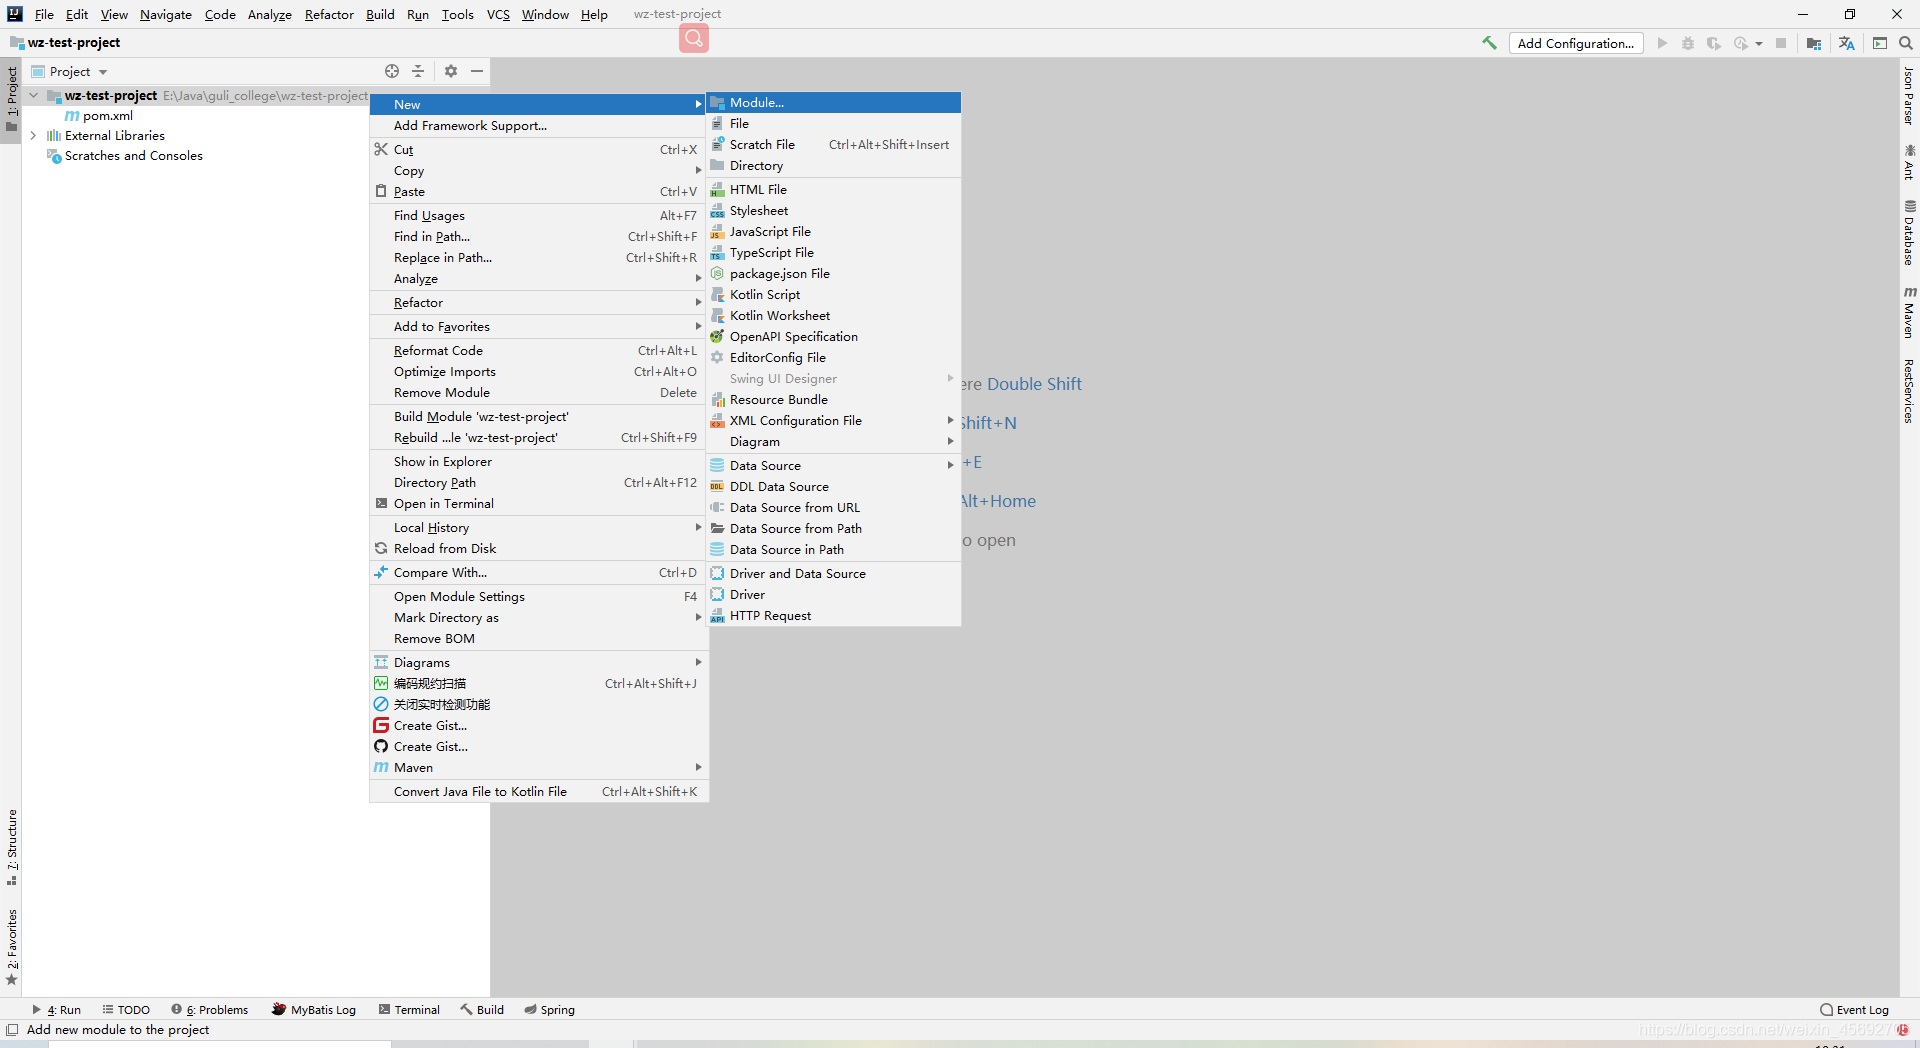Expand the Refactor submenu in context menu
This screenshot has width=1920, height=1048.
click(x=539, y=303)
